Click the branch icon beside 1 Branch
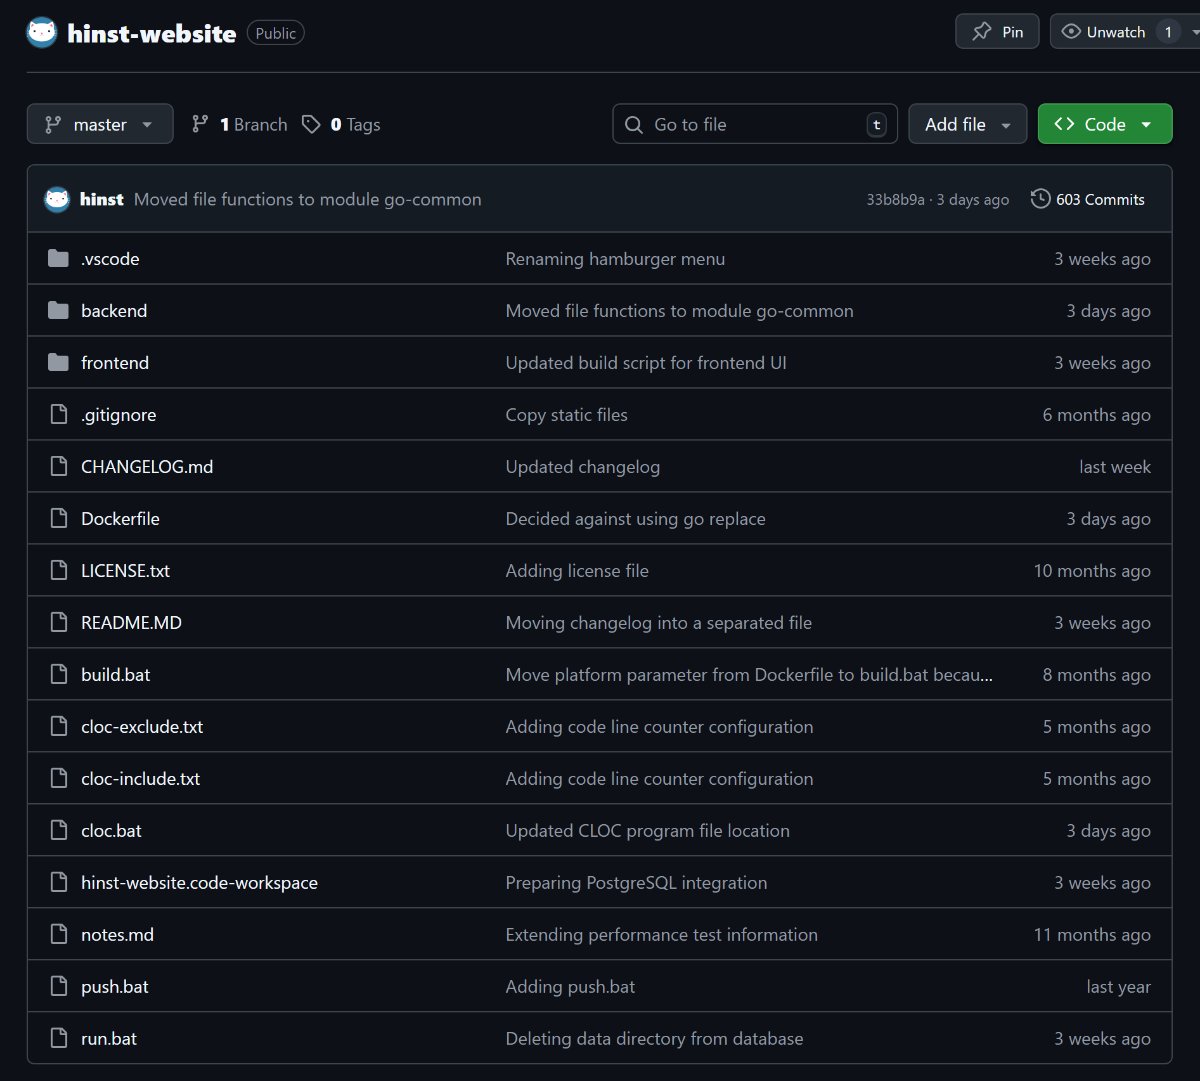The image size is (1200, 1081). pyautogui.click(x=201, y=124)
